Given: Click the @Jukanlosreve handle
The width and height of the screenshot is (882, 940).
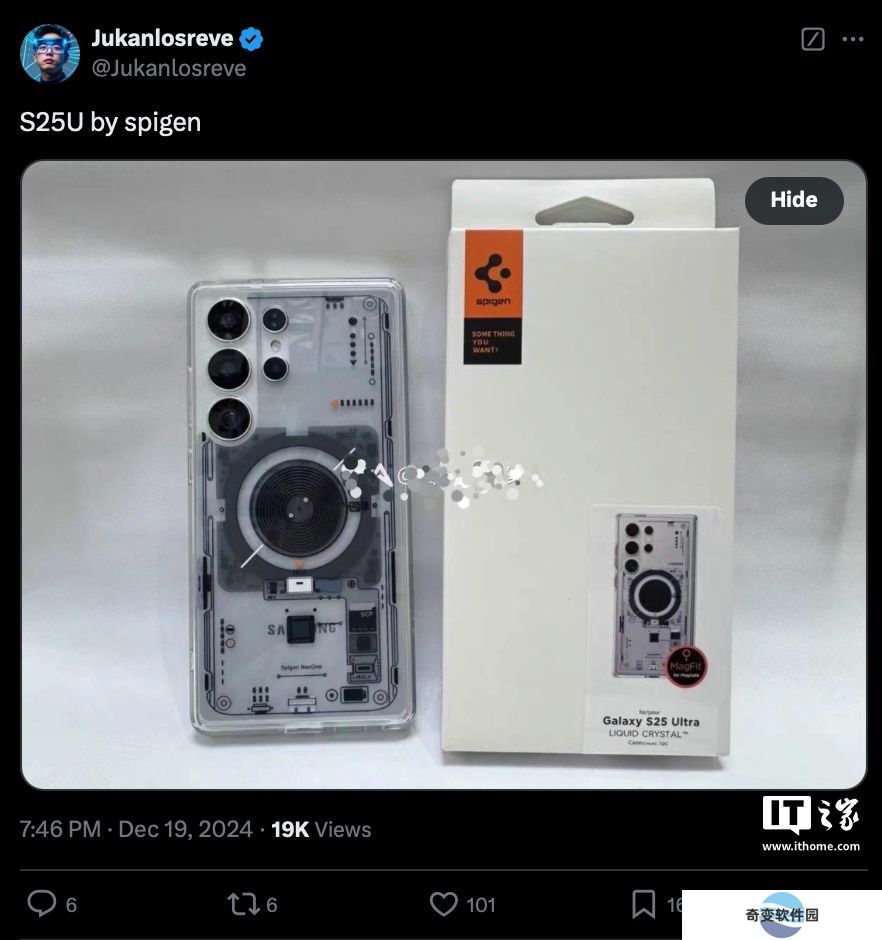Looking at the screenshot, I should (168, 68).
